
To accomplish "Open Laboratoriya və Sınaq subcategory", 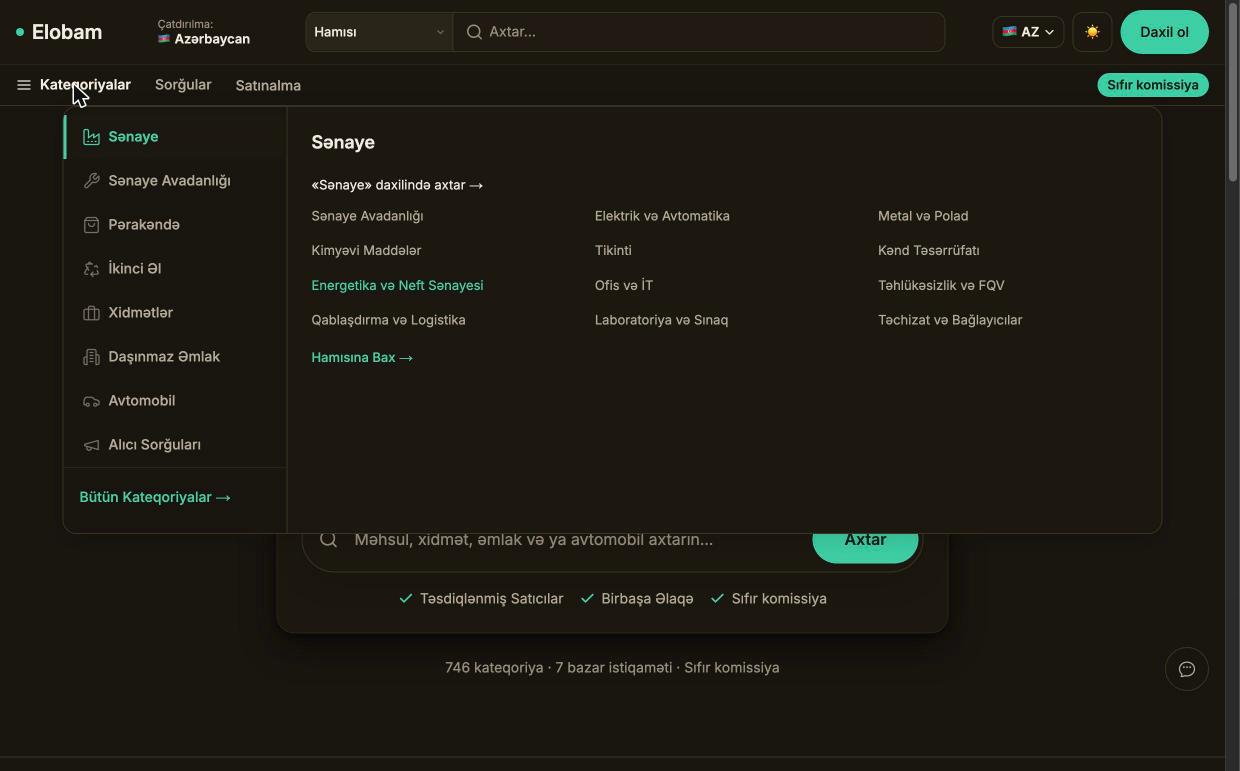I will tap(661, 320).
